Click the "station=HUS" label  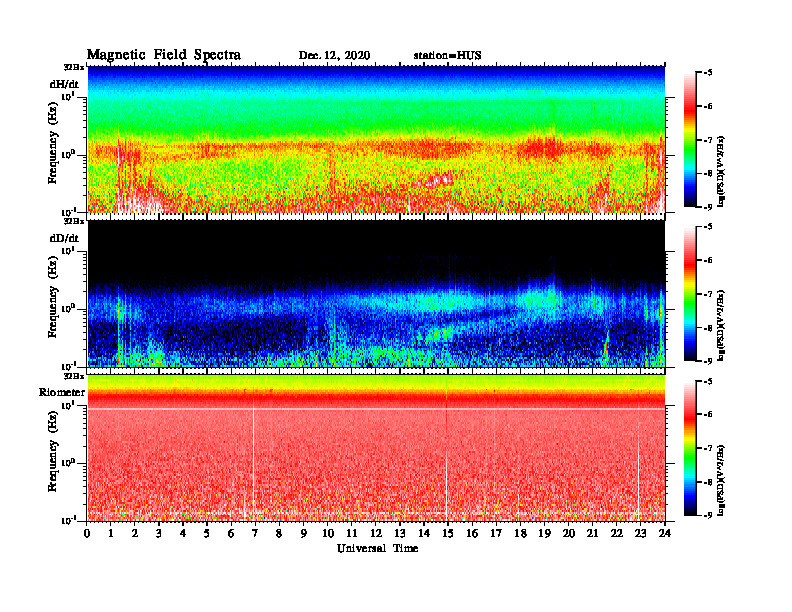tap(448, 56)
